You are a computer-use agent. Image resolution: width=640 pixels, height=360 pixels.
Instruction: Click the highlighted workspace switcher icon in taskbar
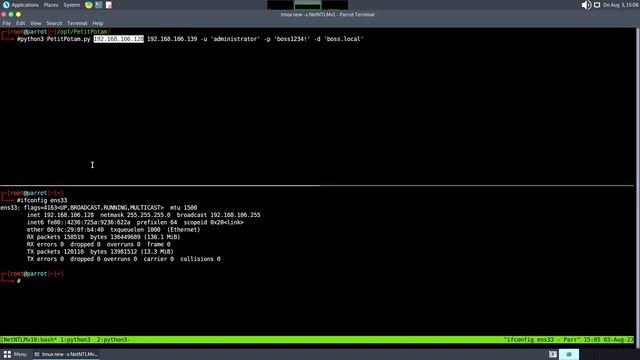coord(569,354)
